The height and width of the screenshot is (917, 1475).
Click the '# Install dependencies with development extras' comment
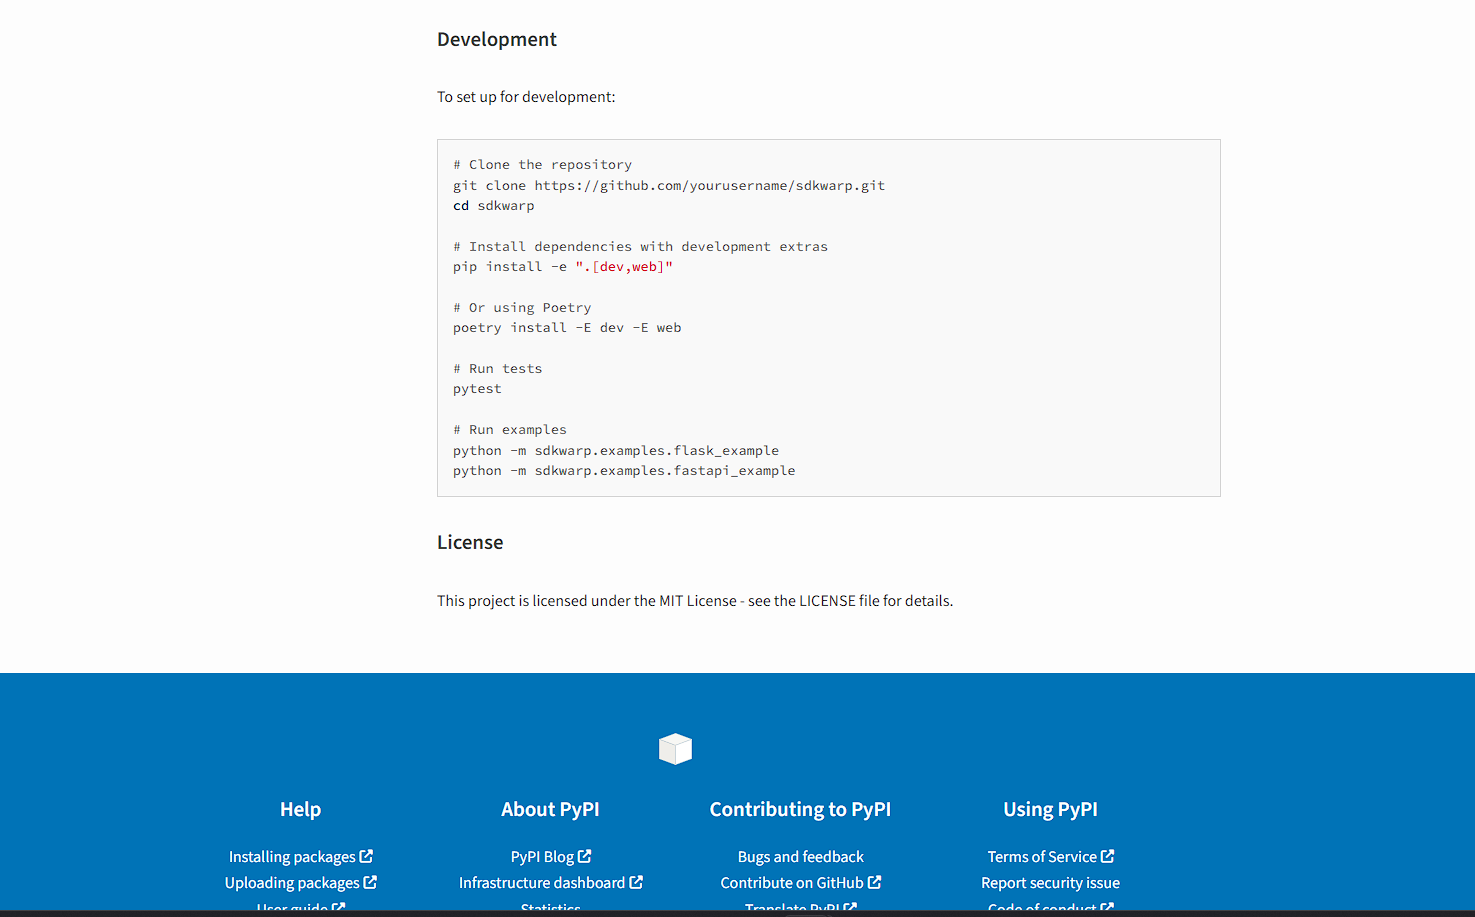pos(641,246)
